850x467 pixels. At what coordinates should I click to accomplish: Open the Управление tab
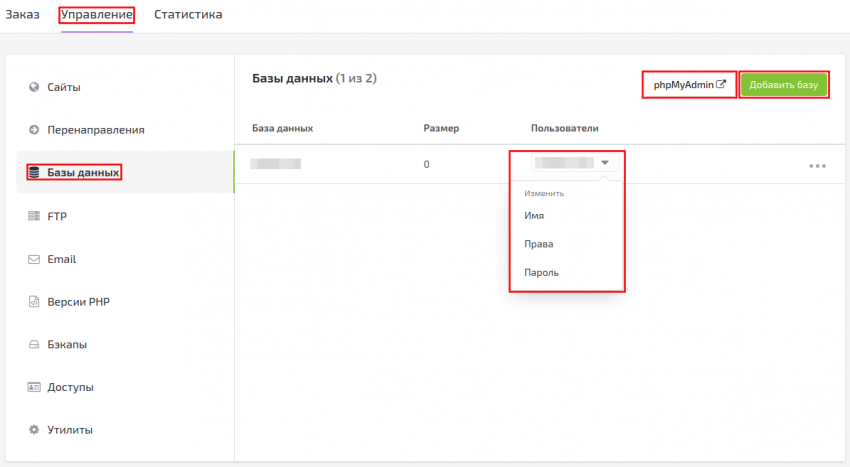coord(97,15)
